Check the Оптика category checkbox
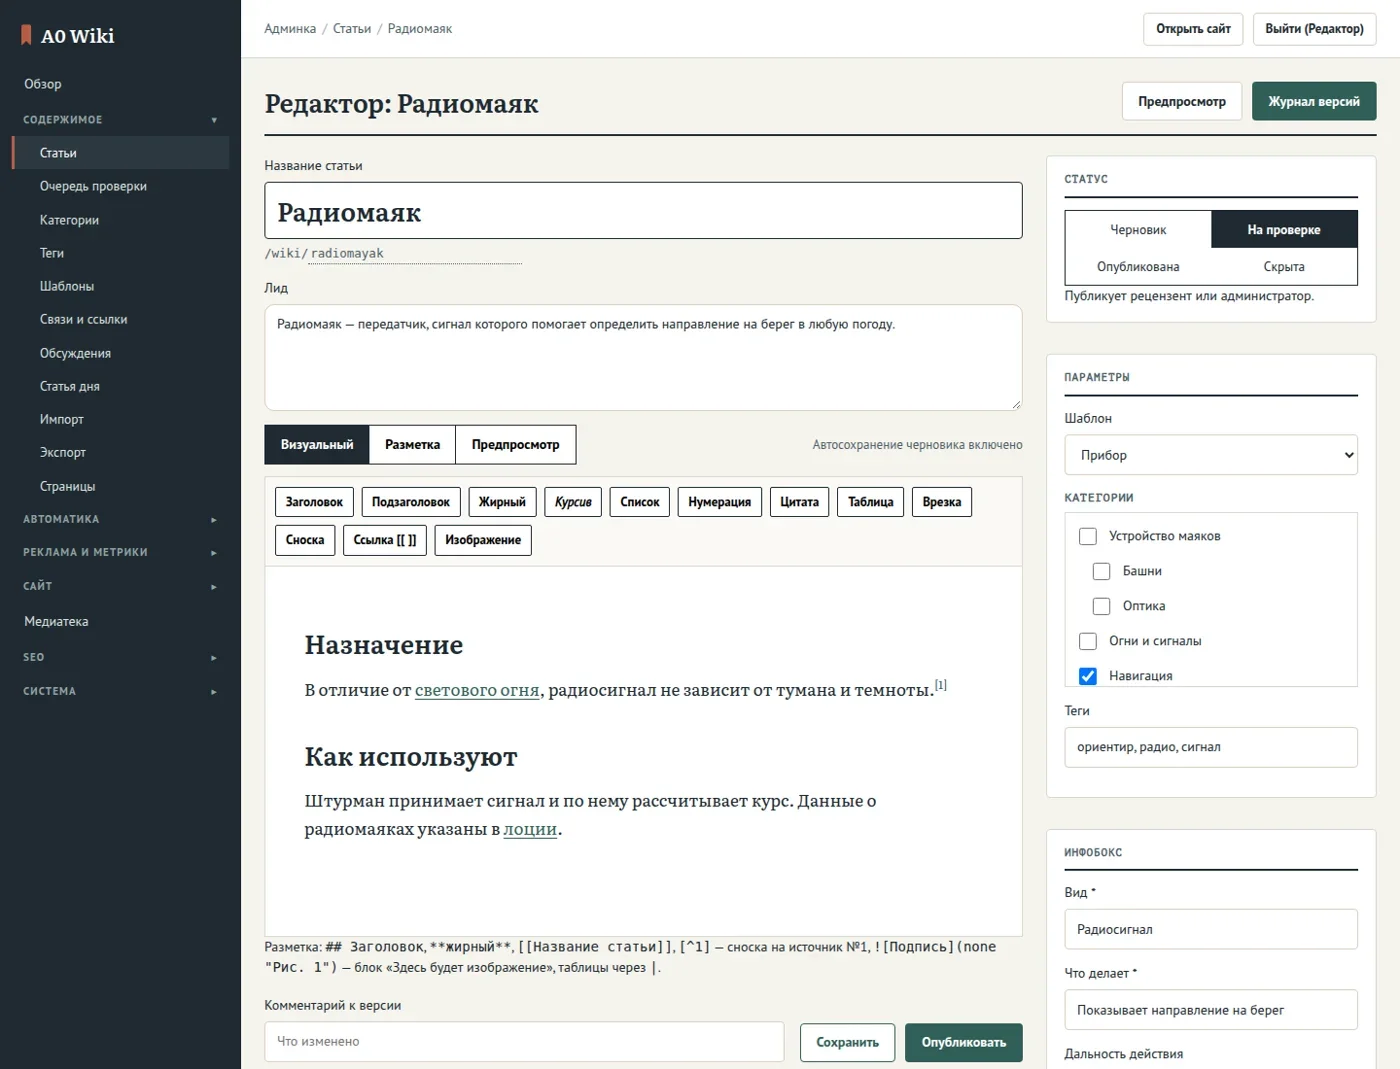This screenshot has width=1400, height=1069. pyautogui.click(x=1101, y=606)
